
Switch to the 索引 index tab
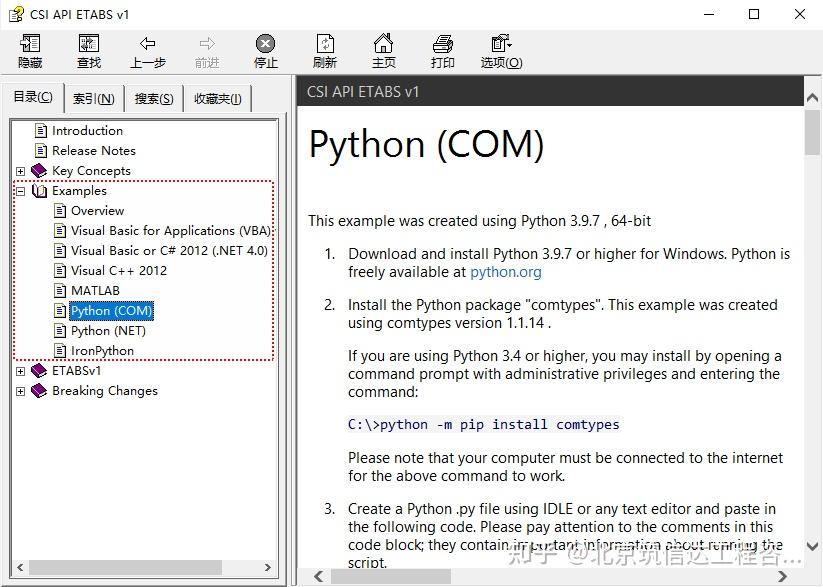click(93, 97)
